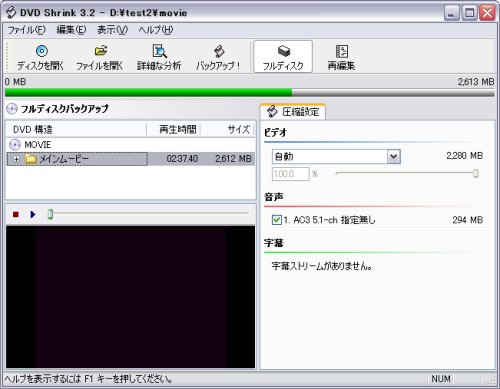Viewport: 500px width, 389px height.
Task: Open the 編集(E) menu
Action: tap(71, 30)
